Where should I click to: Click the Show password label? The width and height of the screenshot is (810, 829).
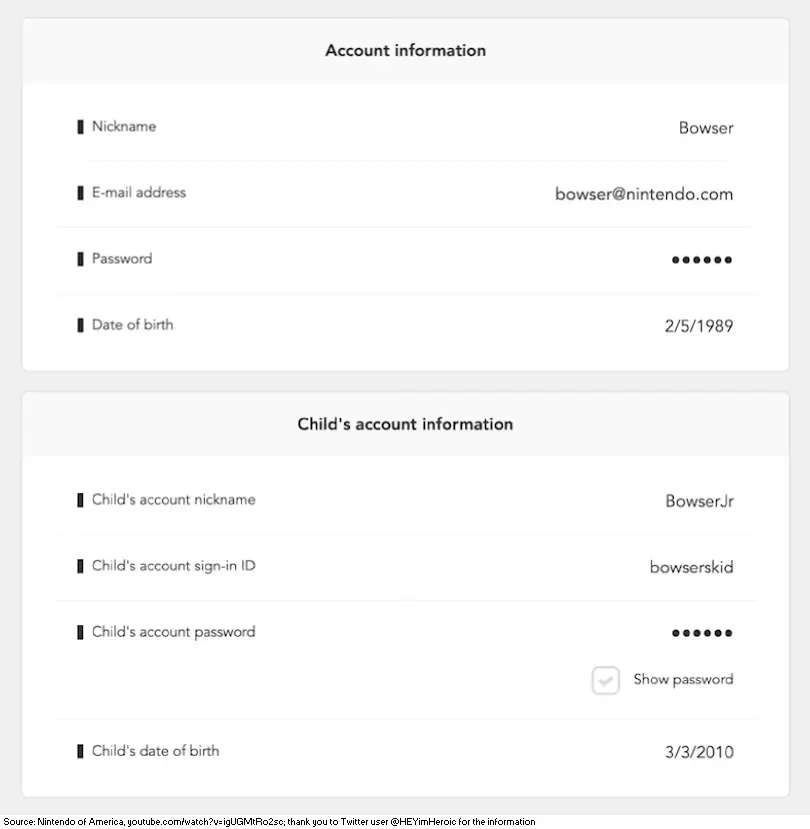(x=683, y=679)
